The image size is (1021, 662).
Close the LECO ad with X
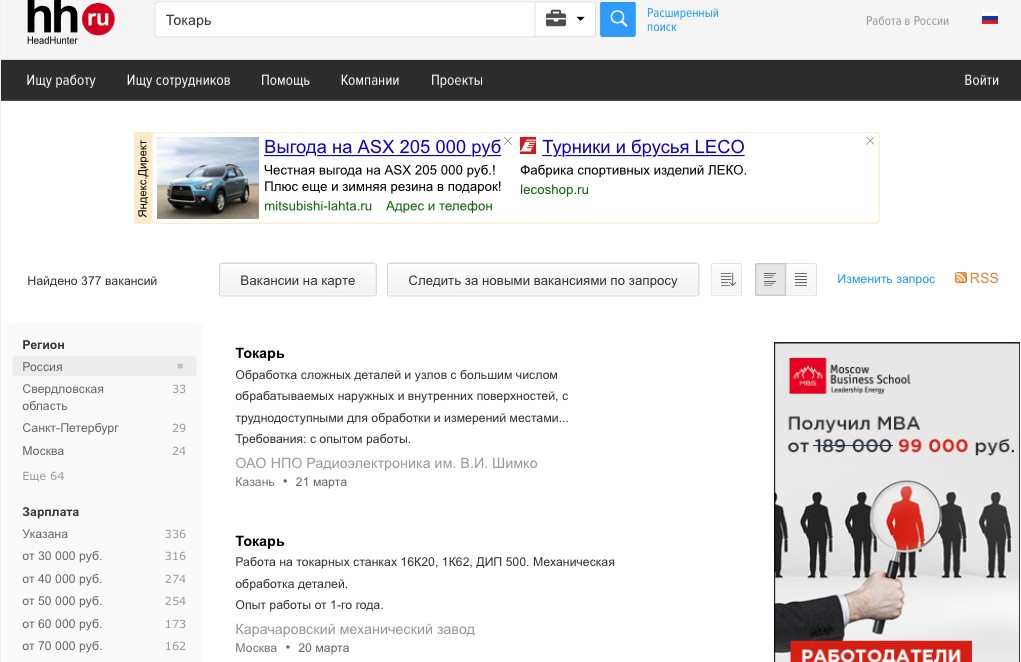click(x=870, y=142)
